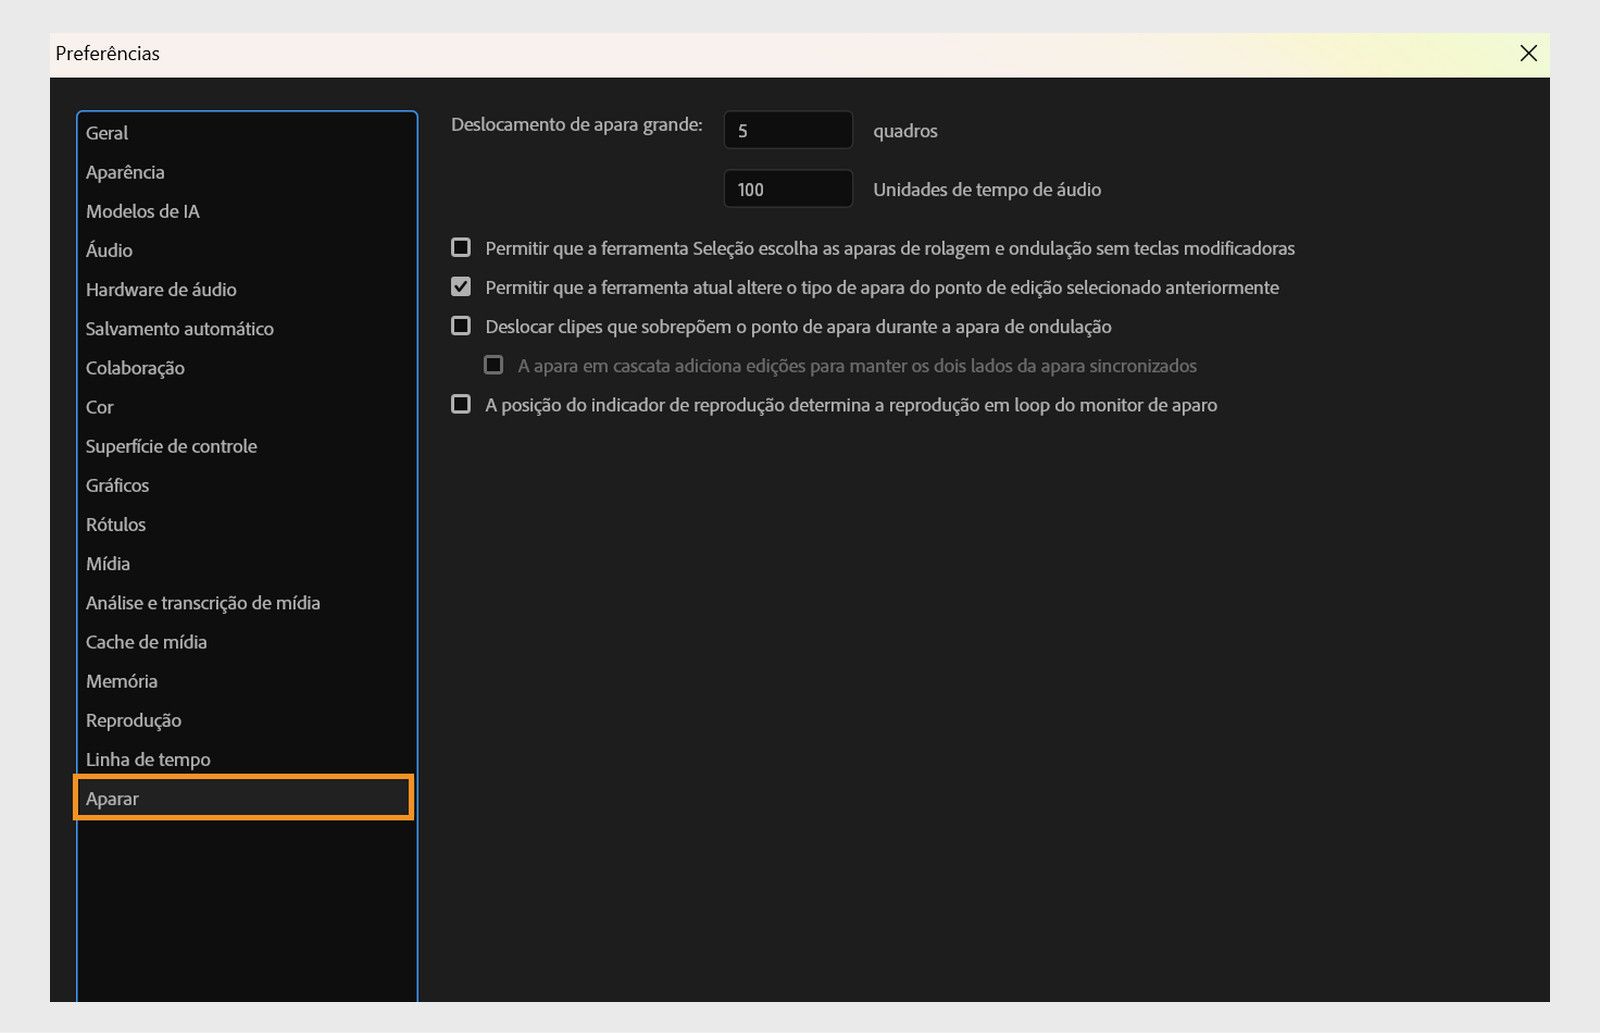The width and height of the screenshot is (1600, 1033).
Task: Open Hardware de áudio settings
Action: (160, 289)
